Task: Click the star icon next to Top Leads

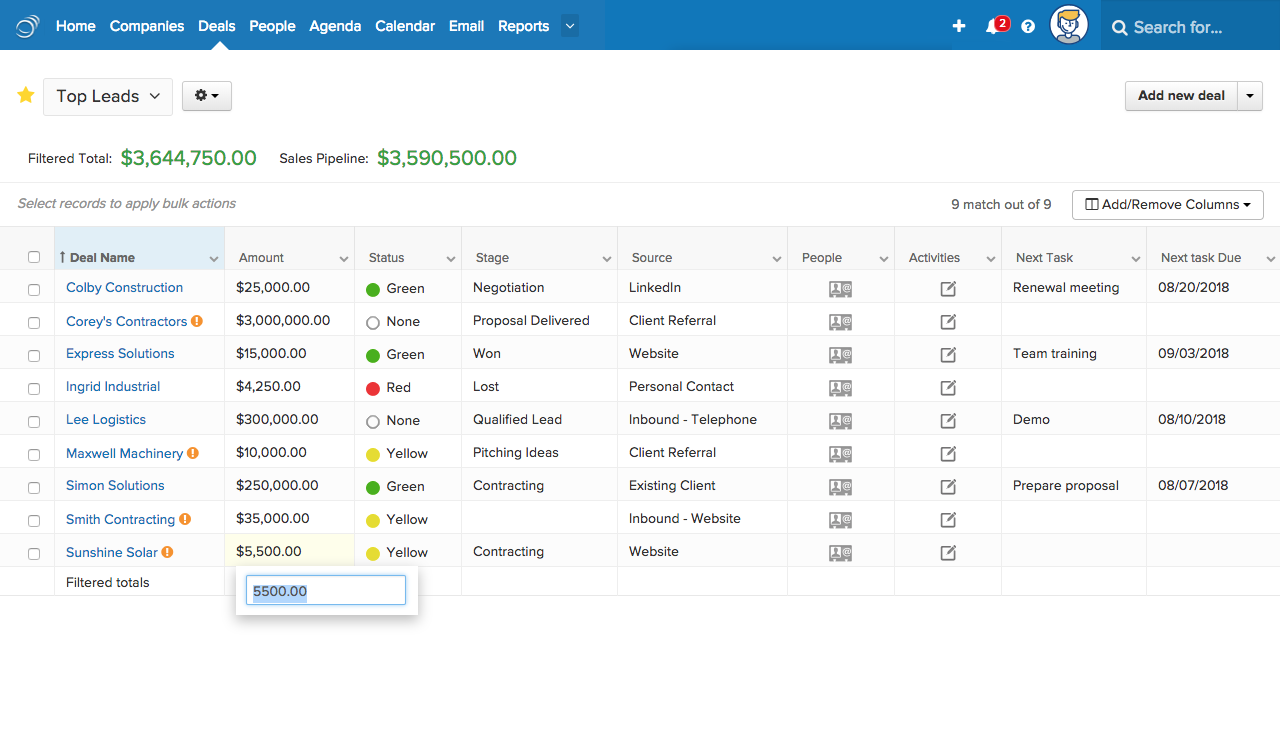Action: coord(26,95)
